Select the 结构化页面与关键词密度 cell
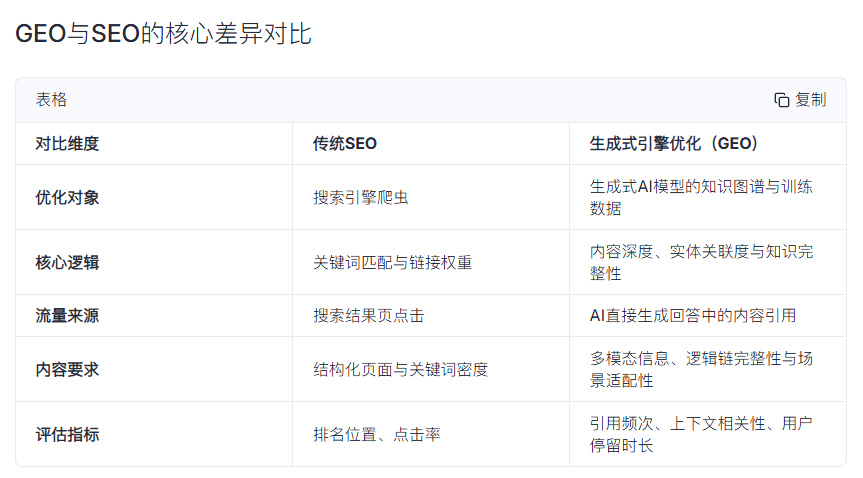The width and height of the screenshot is (863, 478). point(400,370)
